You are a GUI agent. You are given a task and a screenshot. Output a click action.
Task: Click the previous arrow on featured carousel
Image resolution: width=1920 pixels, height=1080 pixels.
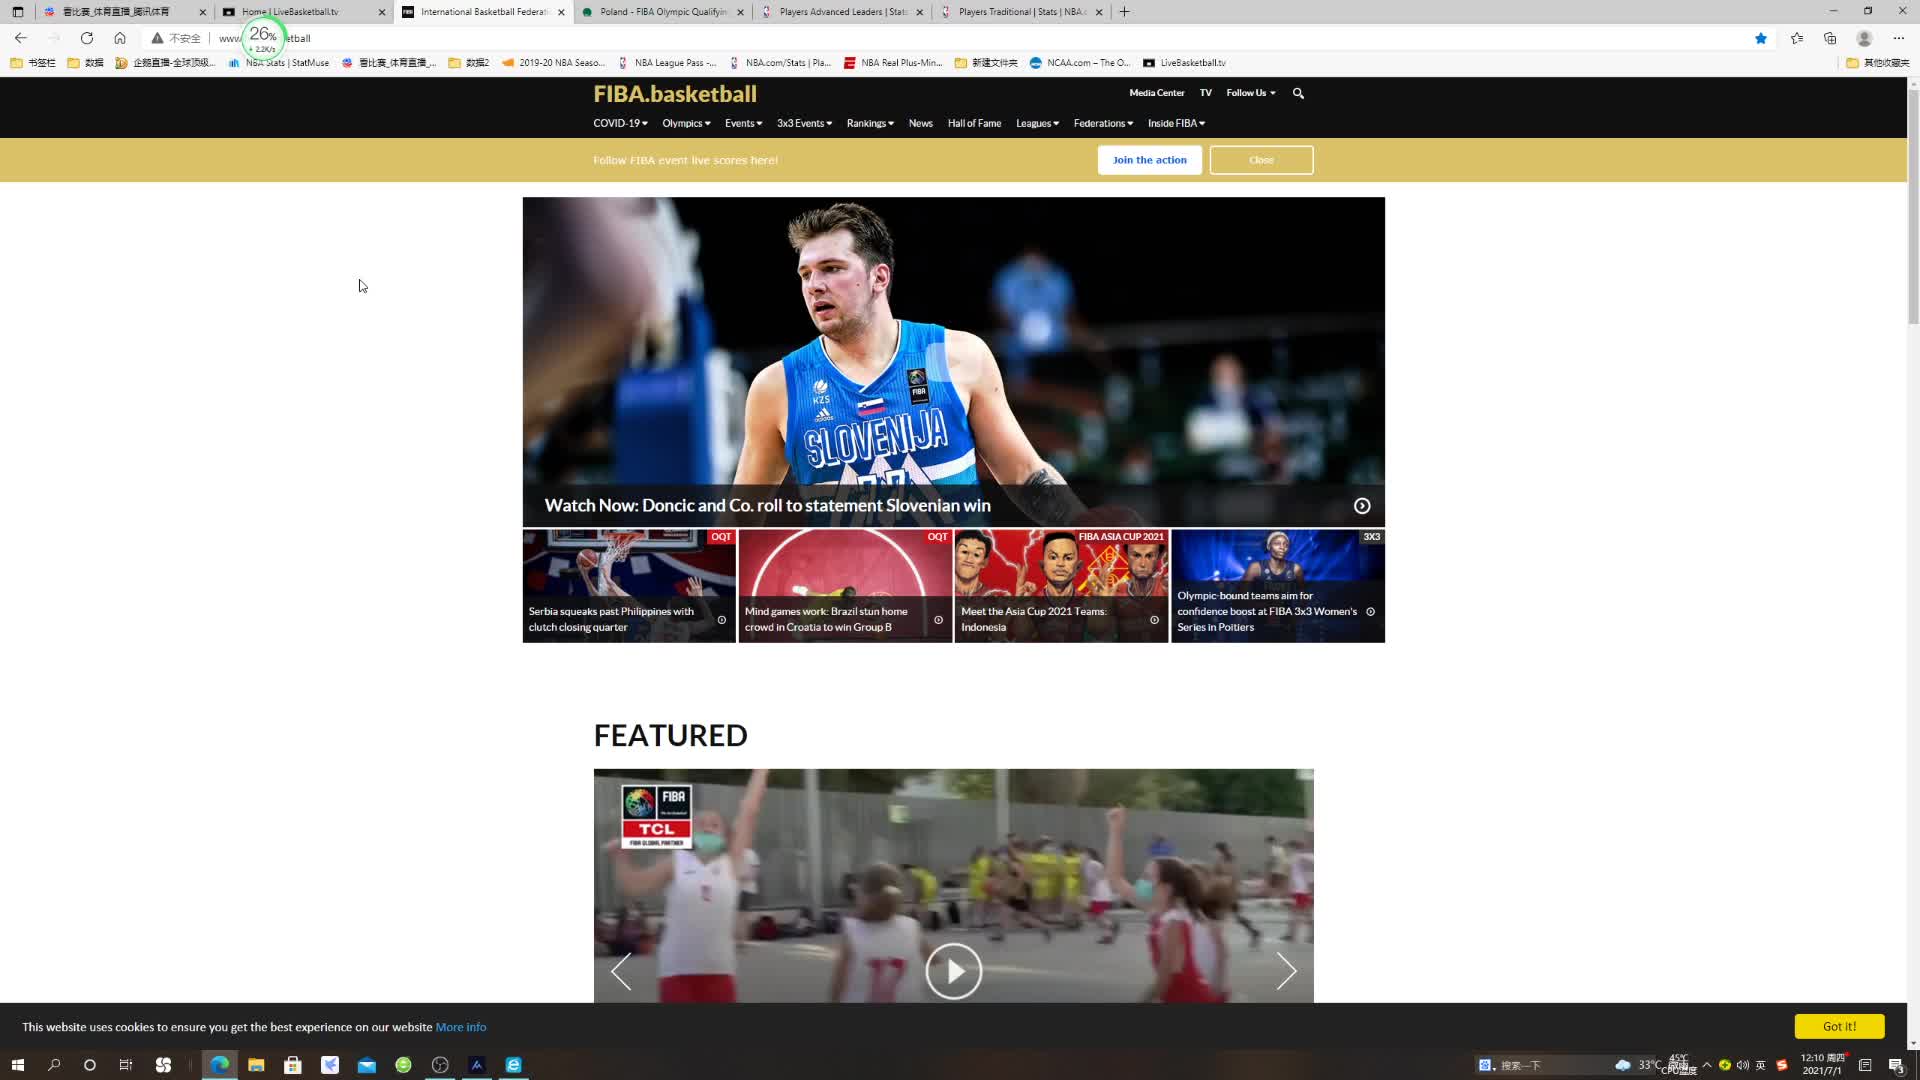click(x=621, y=971)
